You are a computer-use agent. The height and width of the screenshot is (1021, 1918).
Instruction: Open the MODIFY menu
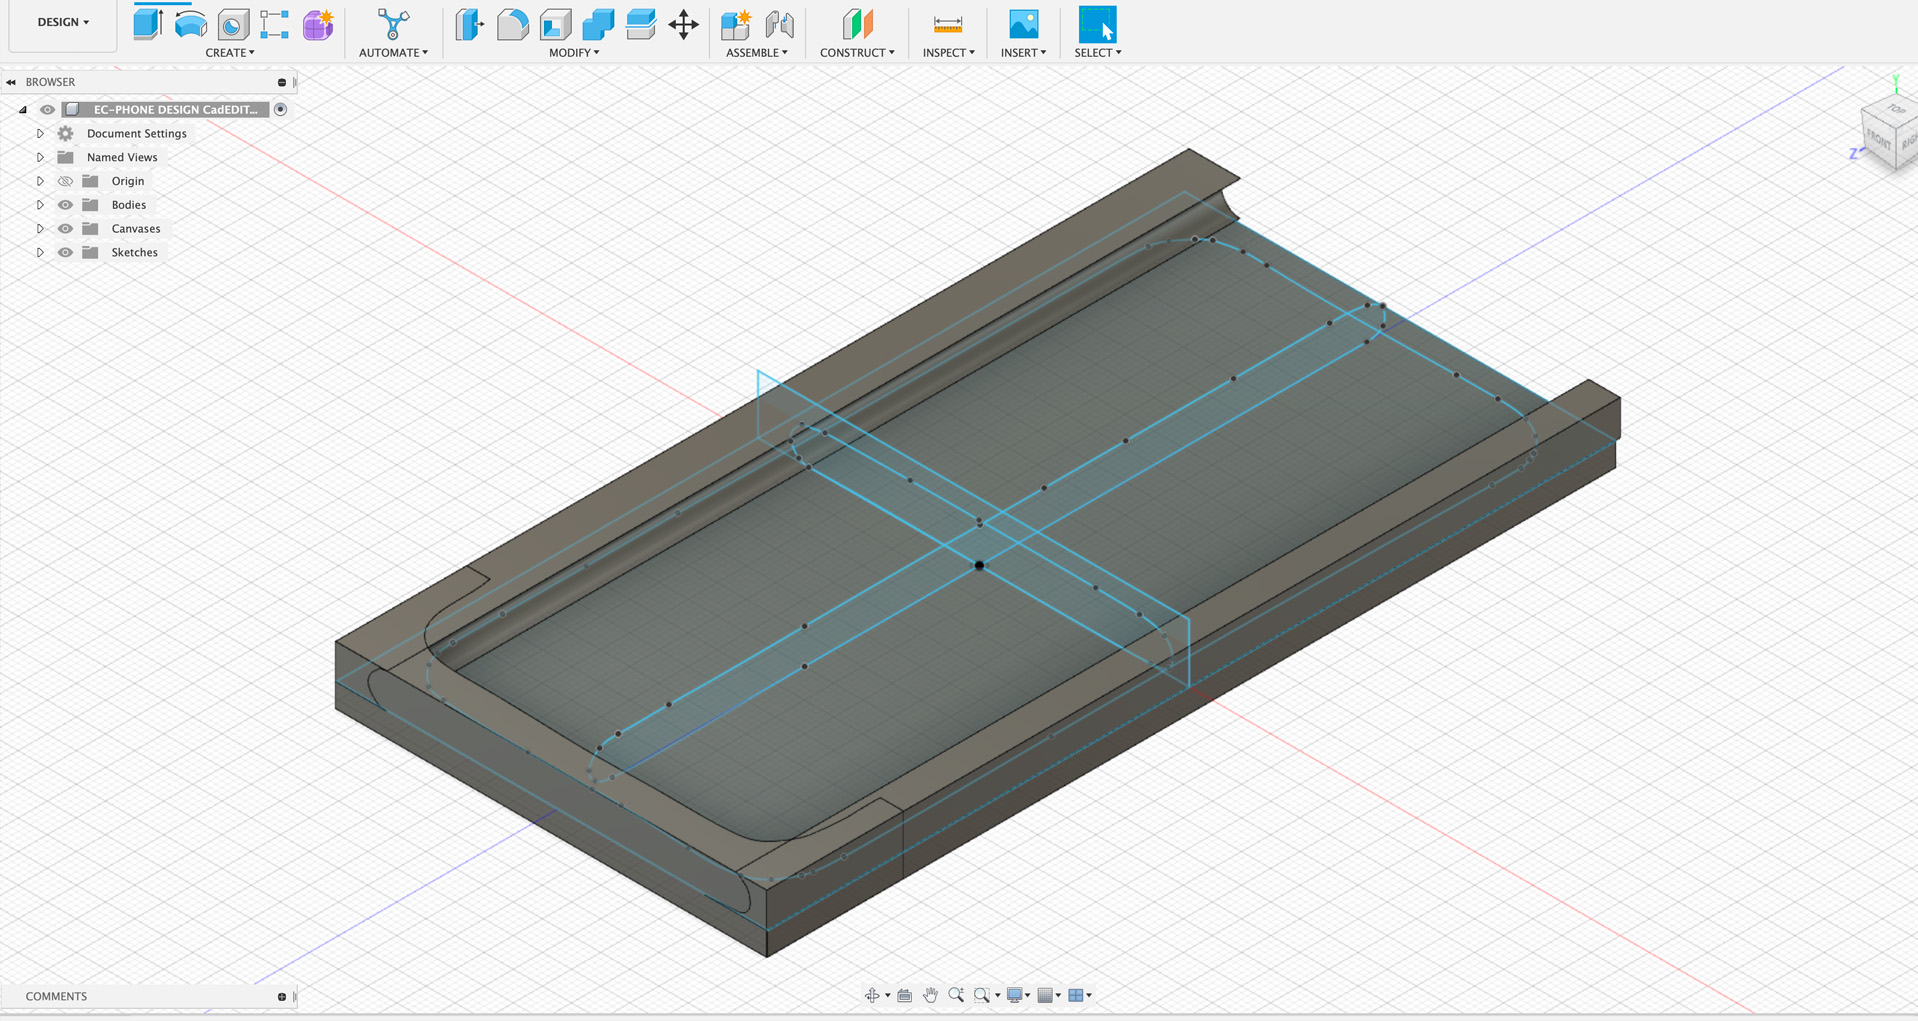(574, 53)
